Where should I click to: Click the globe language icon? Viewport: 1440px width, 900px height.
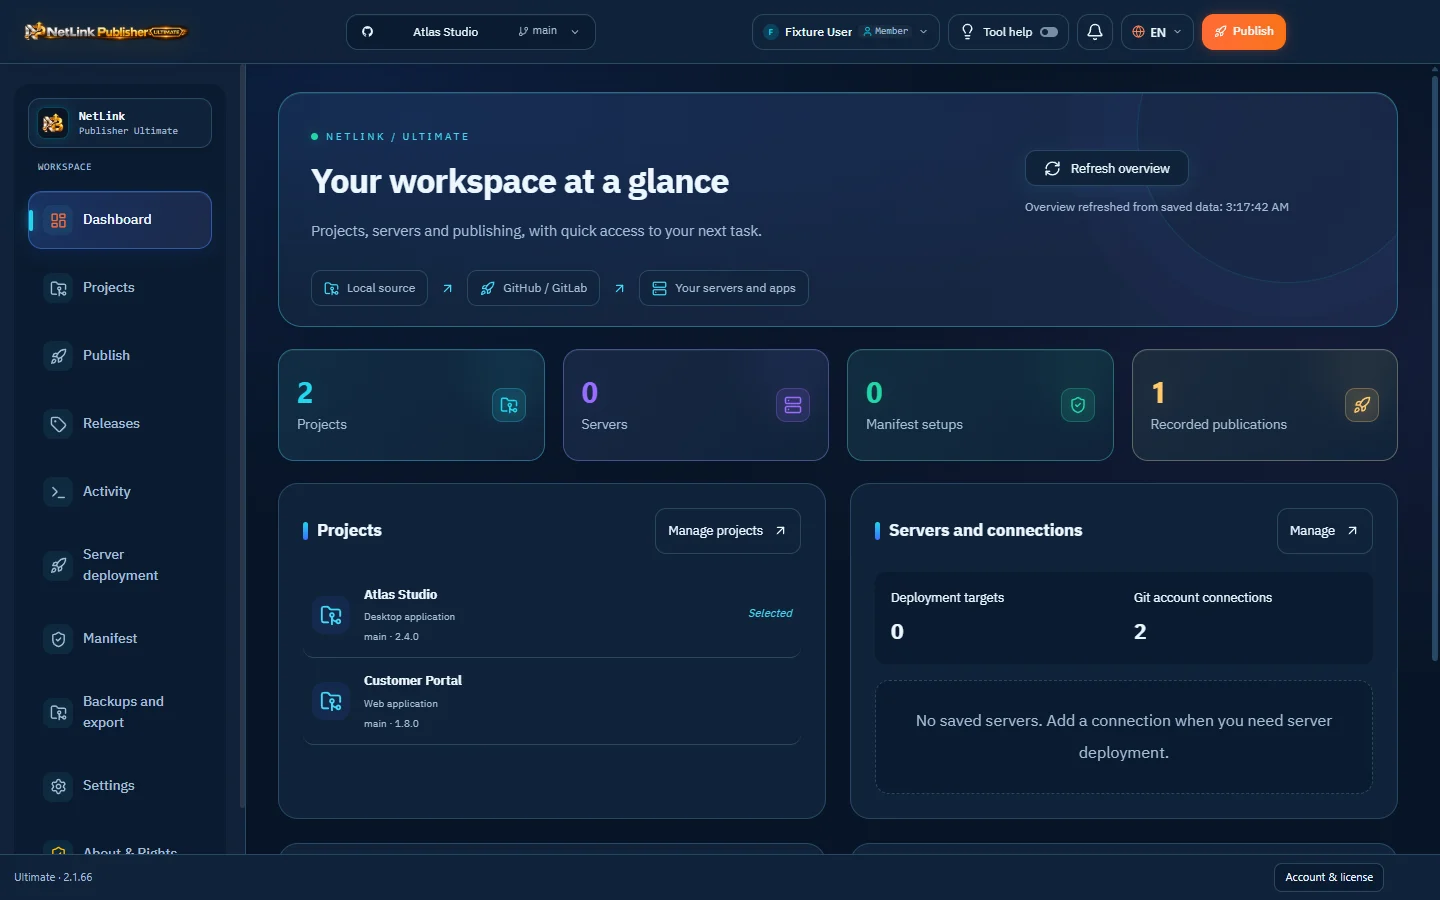(x=1138, y=32)
